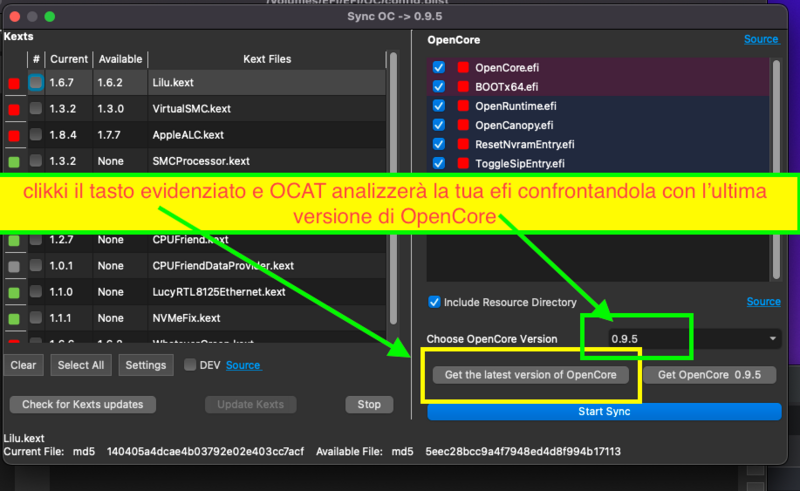Tick the checkbox for Lilu.kext row
This screenshot has width=800, height=491.
pyautogui.click(x=36, y=82)
